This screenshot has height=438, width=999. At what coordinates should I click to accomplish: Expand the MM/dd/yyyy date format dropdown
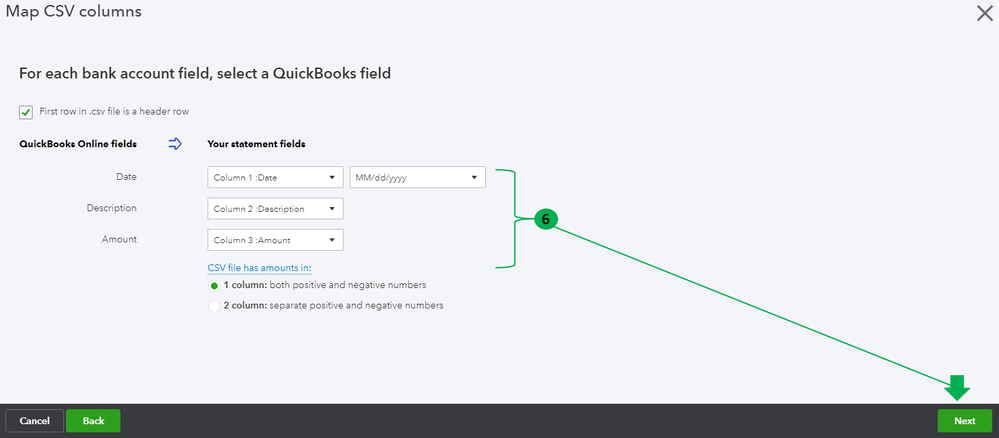[x=417, y=177]
